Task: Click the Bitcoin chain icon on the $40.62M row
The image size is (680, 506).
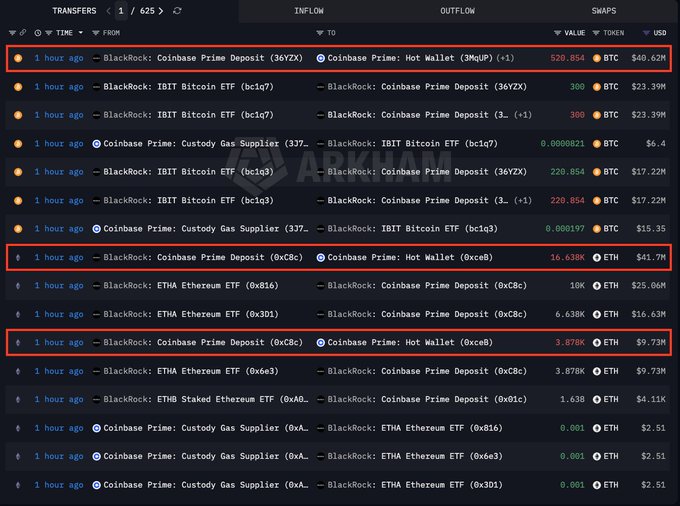Action: tap(18, 58)
